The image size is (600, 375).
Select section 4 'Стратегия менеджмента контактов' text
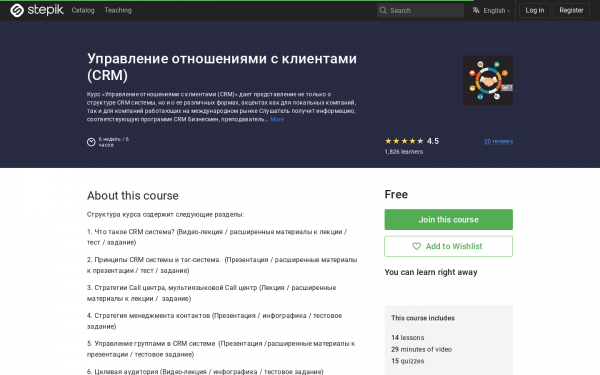215,321
